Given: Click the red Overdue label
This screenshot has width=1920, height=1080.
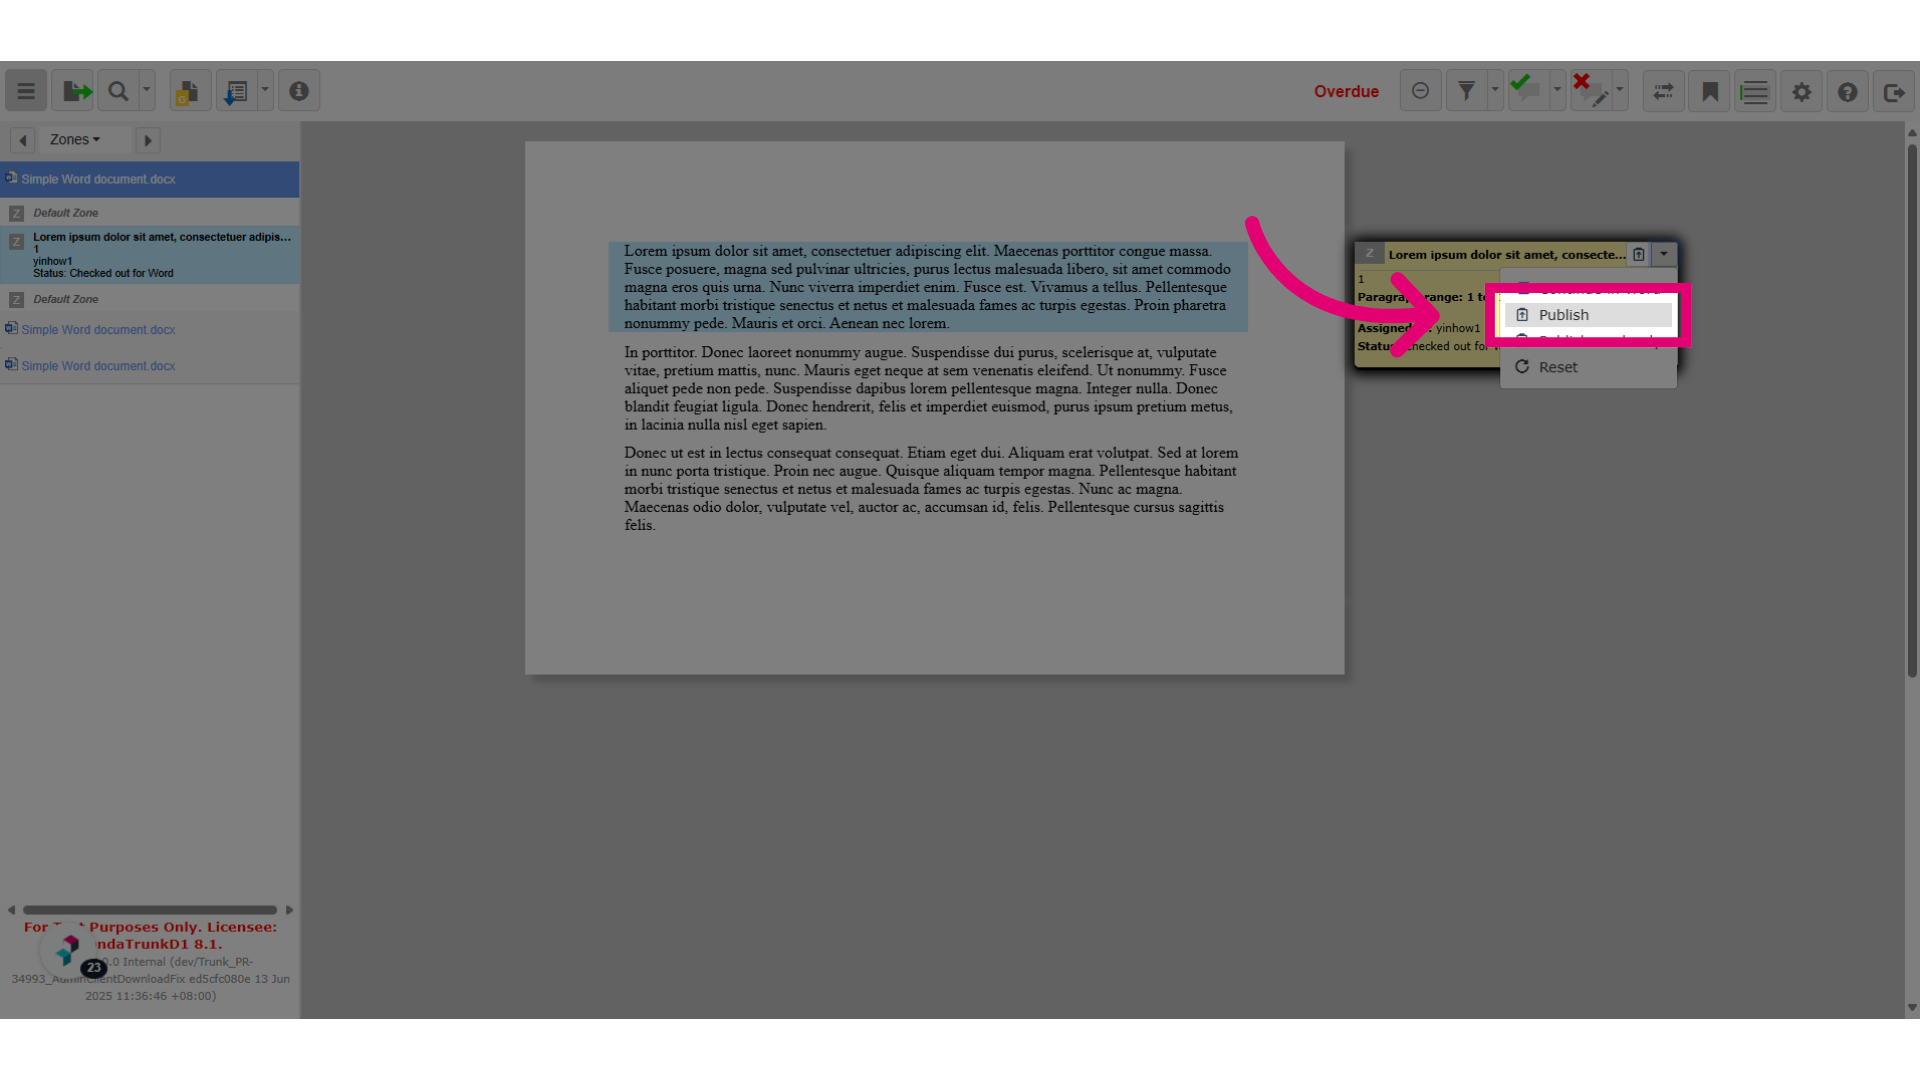Looking at the screenshot, I should click(1346, 91).
